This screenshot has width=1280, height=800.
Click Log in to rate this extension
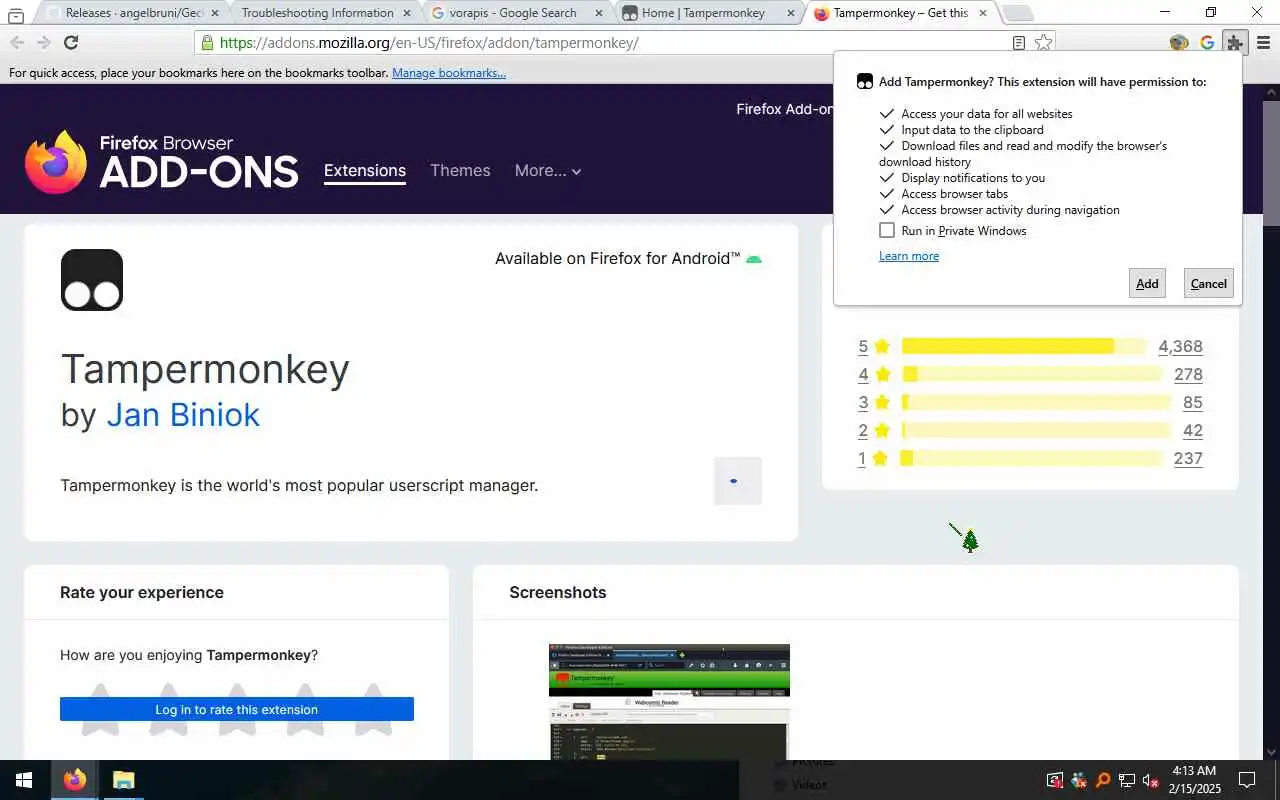(x=237, y=709)
